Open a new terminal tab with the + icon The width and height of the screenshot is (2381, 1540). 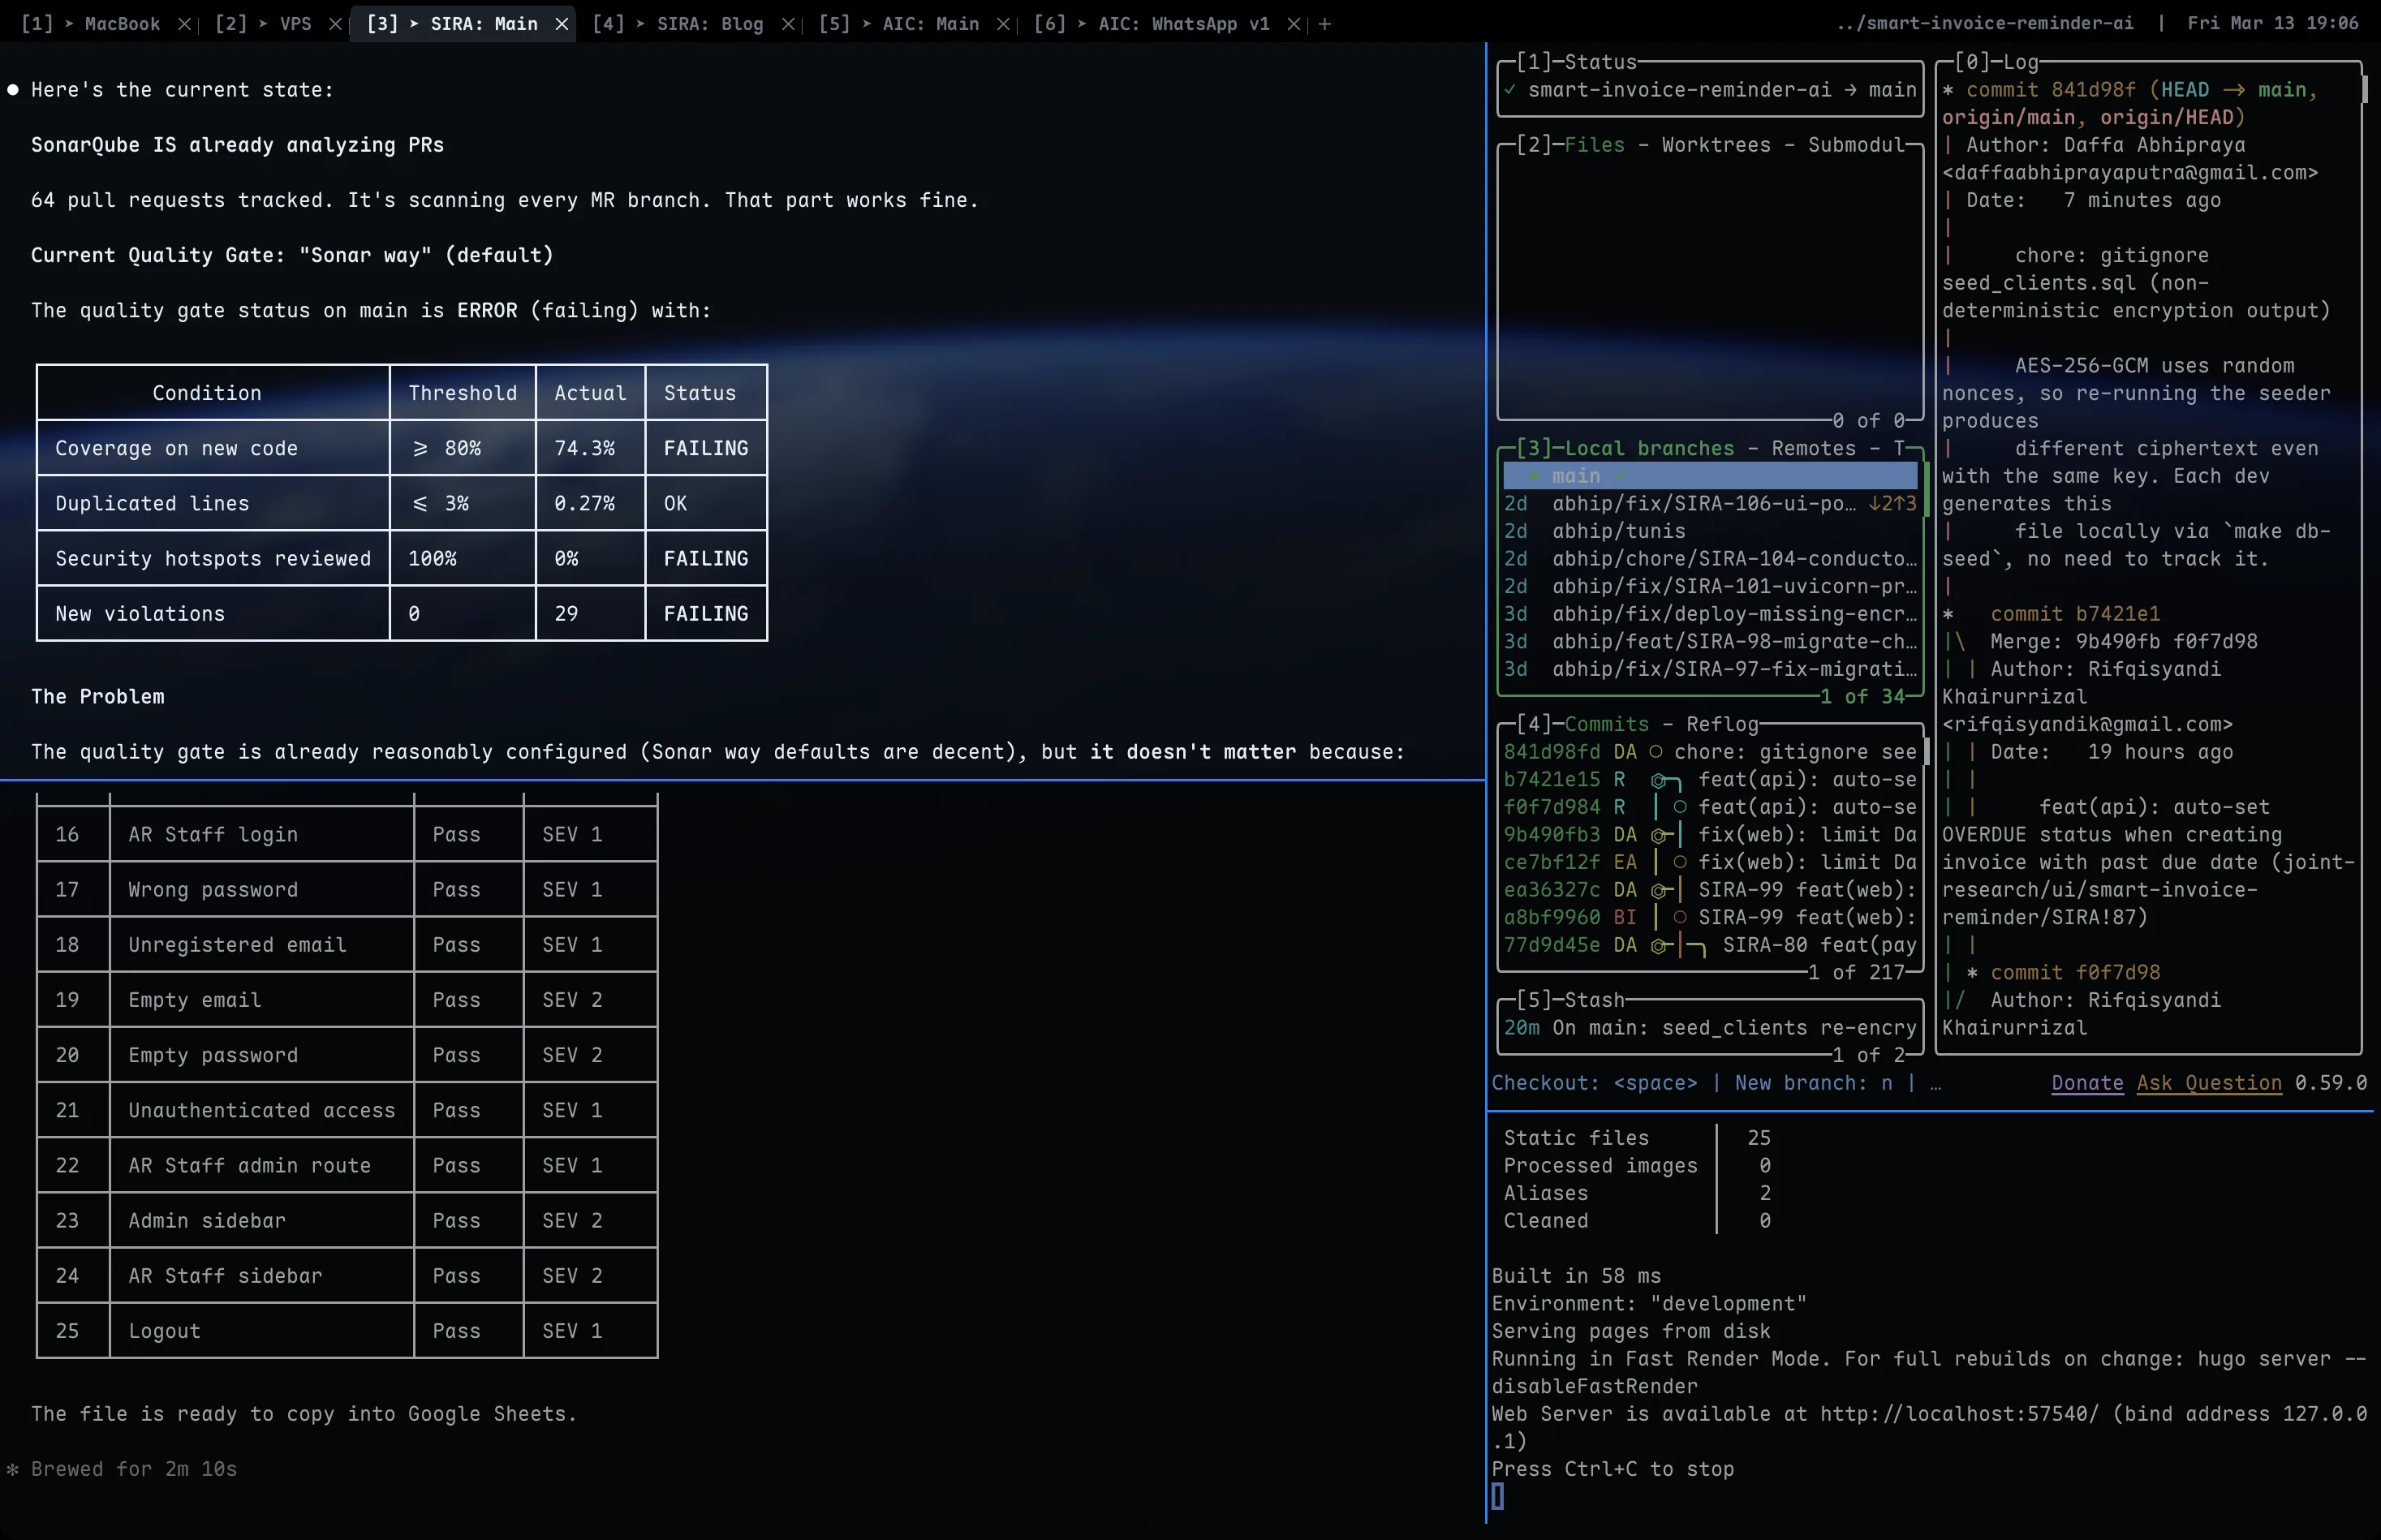[1325, 23]
